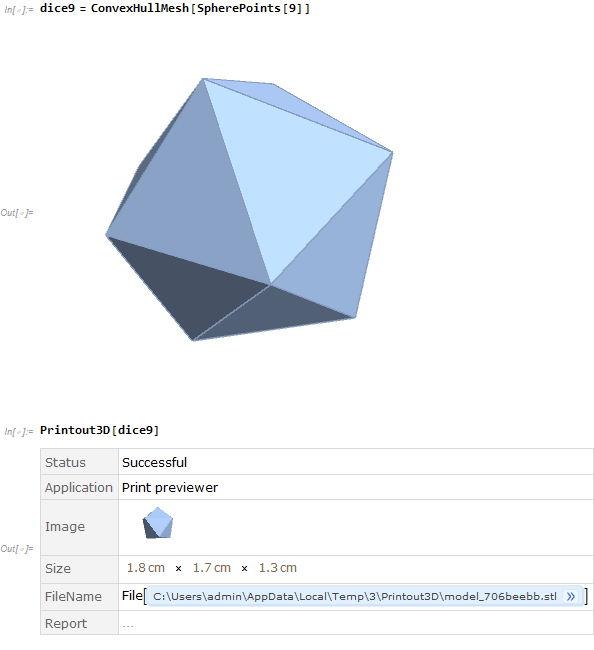This screenshot has height=650, width=594.
Task: Place cursor in the Printout3D[dice9] input line
Action: 99,430
